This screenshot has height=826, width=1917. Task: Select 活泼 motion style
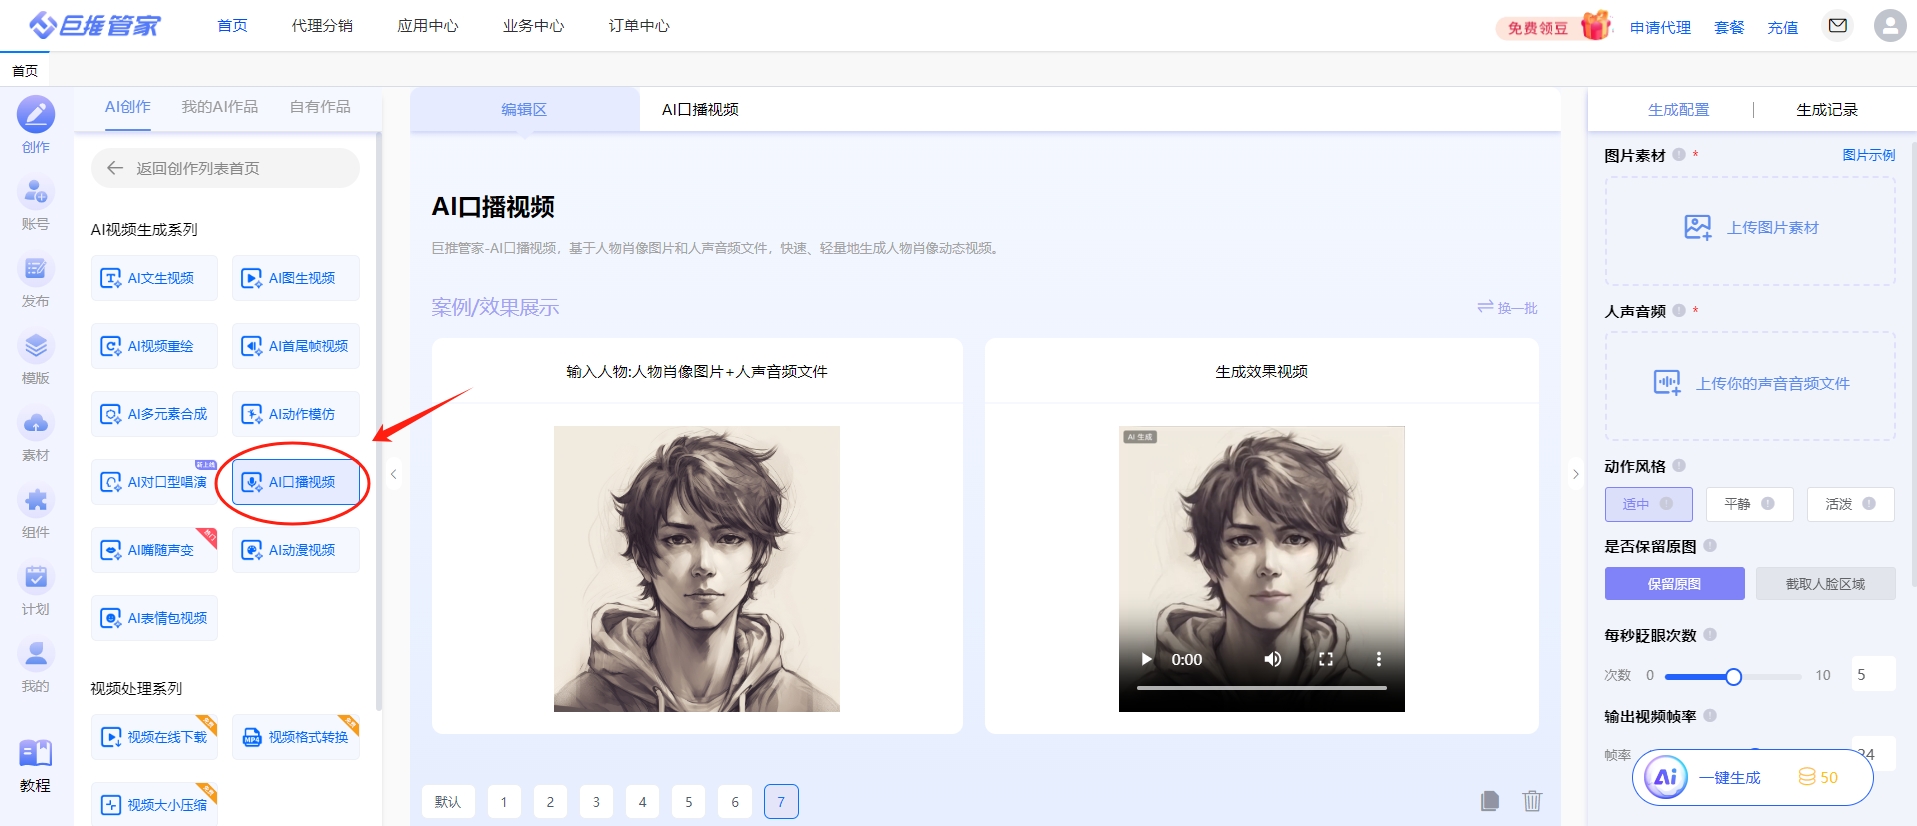click(1850, 504)
